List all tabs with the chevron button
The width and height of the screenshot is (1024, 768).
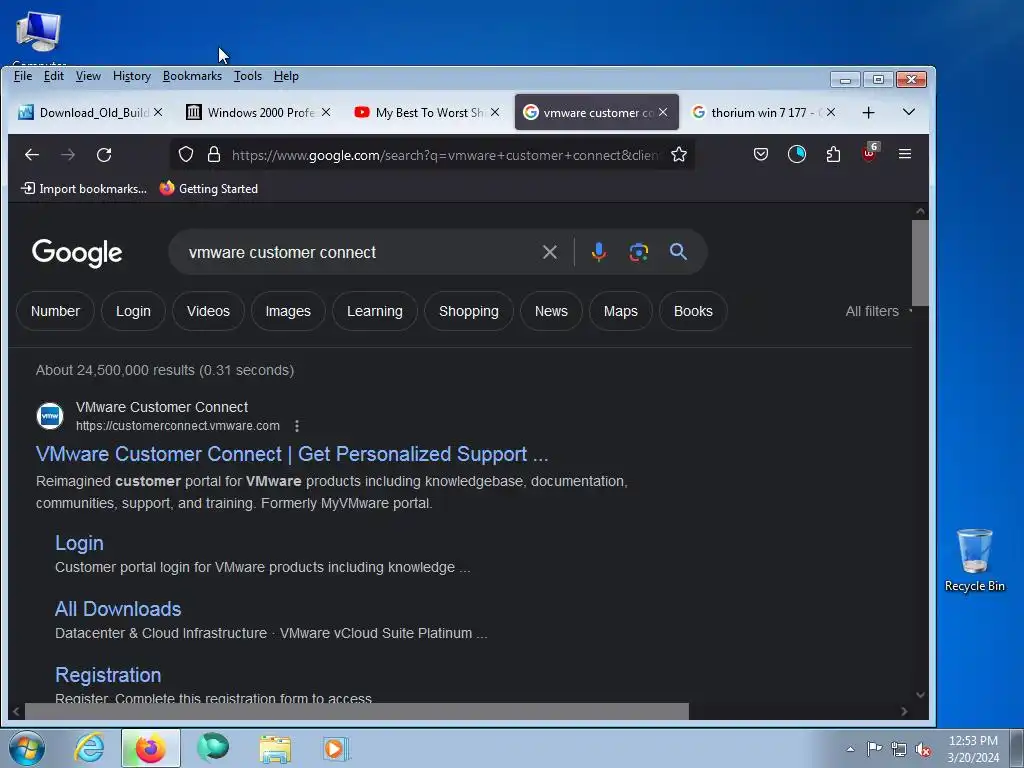point(908,112)
